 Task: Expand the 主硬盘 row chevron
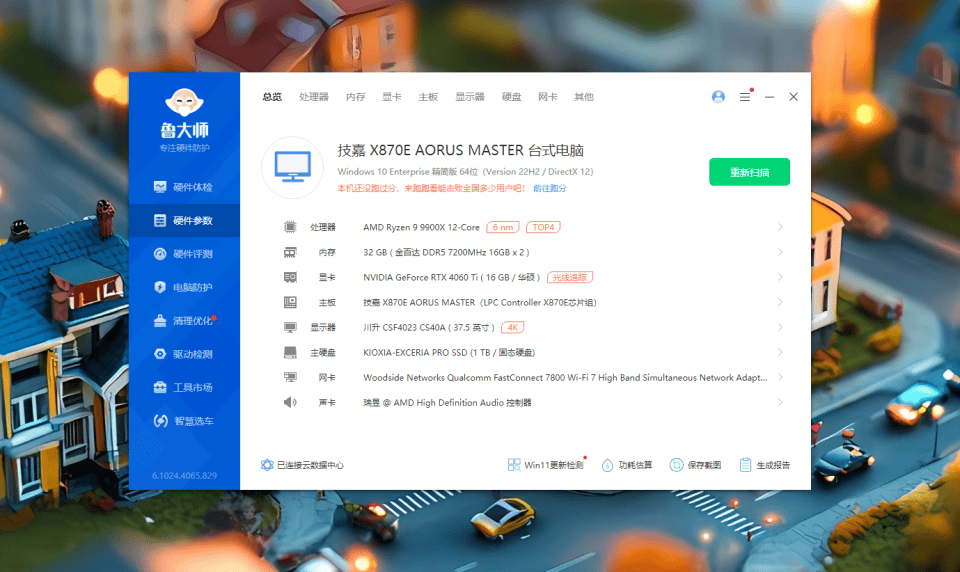[x=780, y=353]
